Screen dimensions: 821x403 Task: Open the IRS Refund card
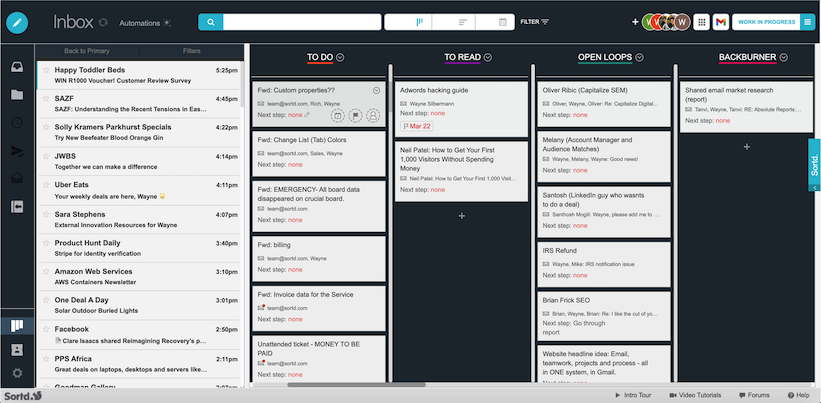604,264
